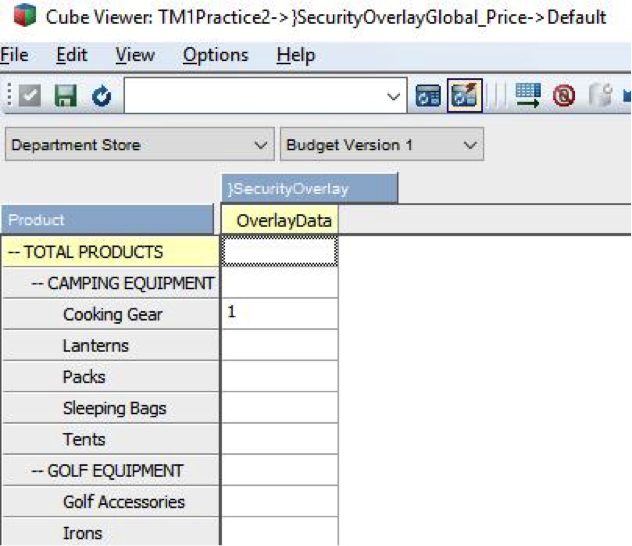Click the }SecurityOverlay dimension button
Screen dimensions: 632x546
pos(310,188)
